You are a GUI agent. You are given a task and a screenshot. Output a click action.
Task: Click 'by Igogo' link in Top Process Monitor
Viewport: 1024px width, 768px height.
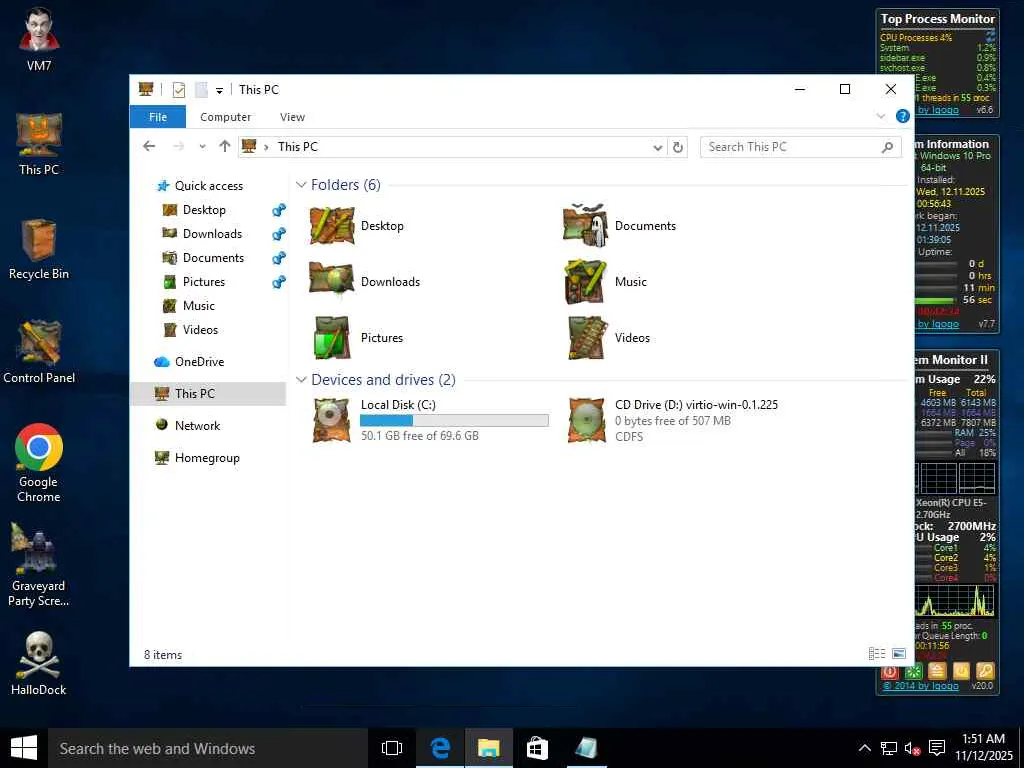pos(938,110)
